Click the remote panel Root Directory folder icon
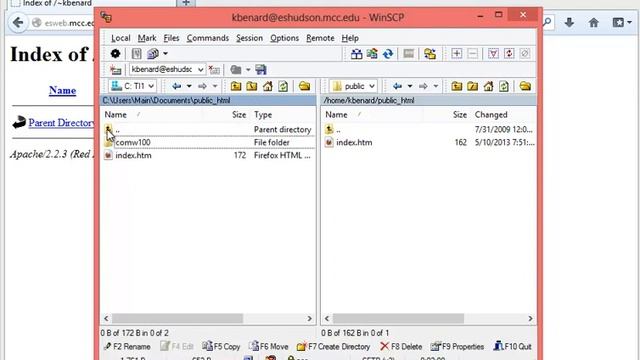Screen dimensions: 640x360 [x=473, y=86]
